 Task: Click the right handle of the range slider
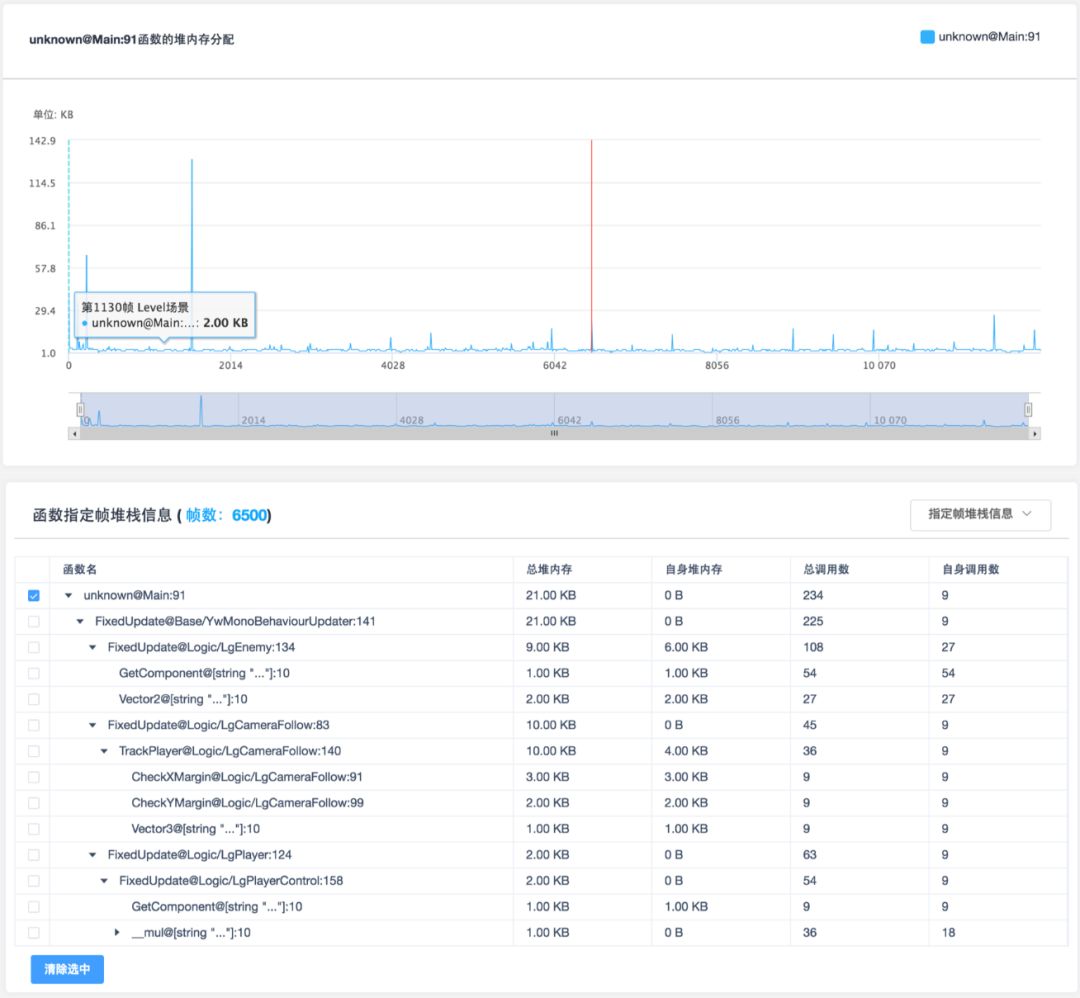click(1028, 410)
